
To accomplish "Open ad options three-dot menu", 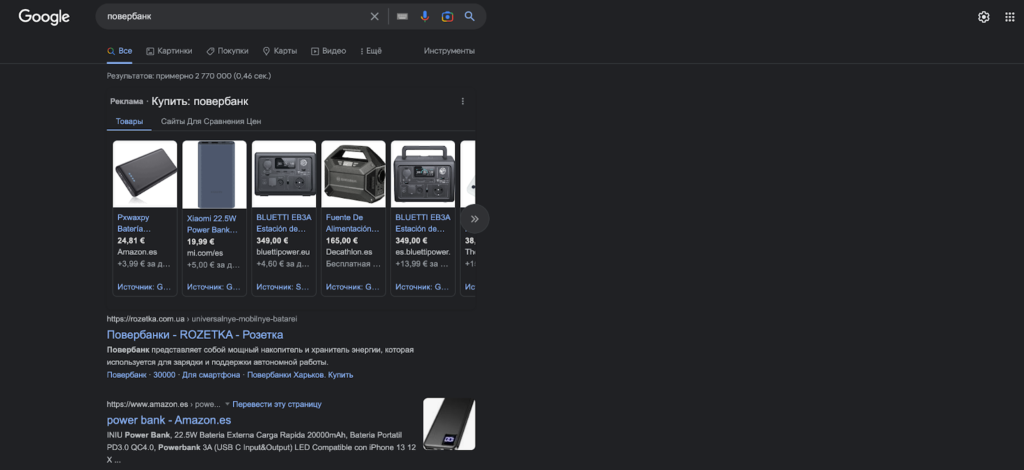I will (462, 101).
